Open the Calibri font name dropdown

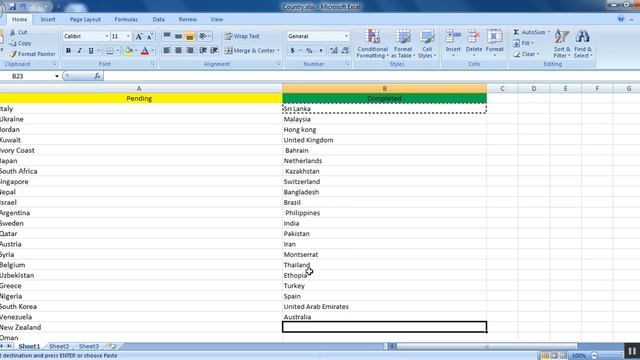[107, 36]
